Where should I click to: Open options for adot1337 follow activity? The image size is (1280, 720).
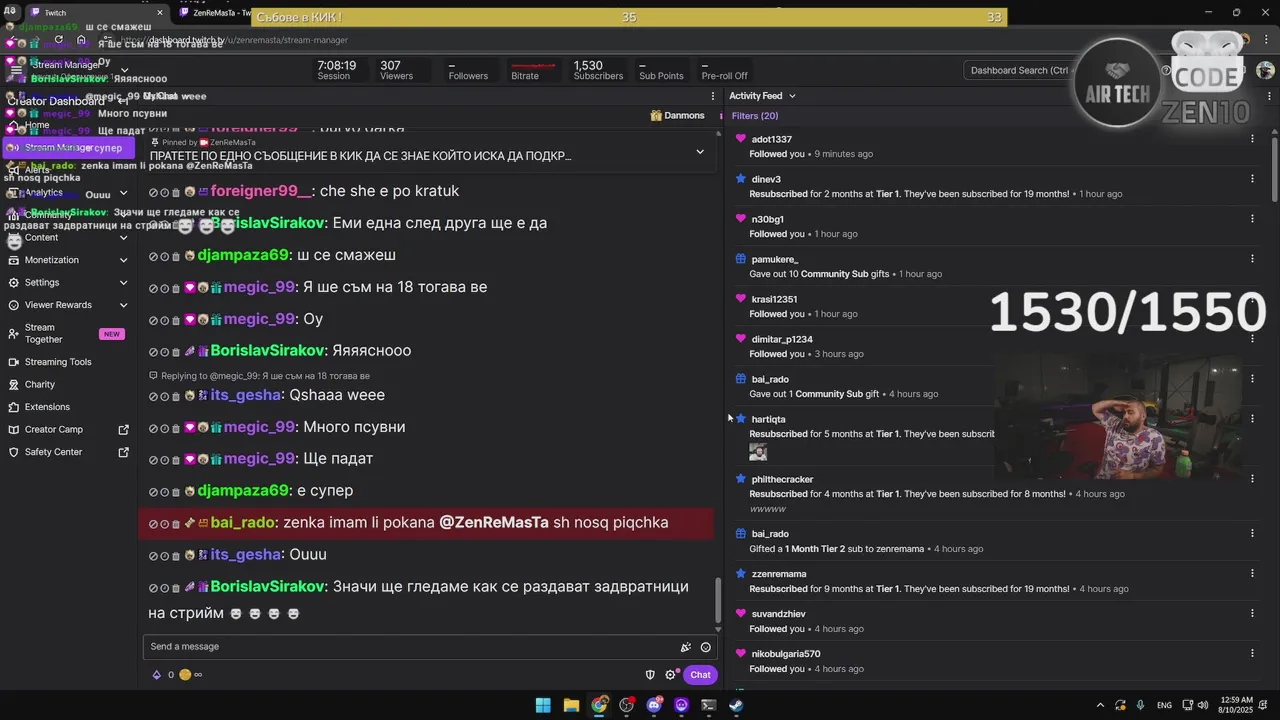click(1252, 139)
